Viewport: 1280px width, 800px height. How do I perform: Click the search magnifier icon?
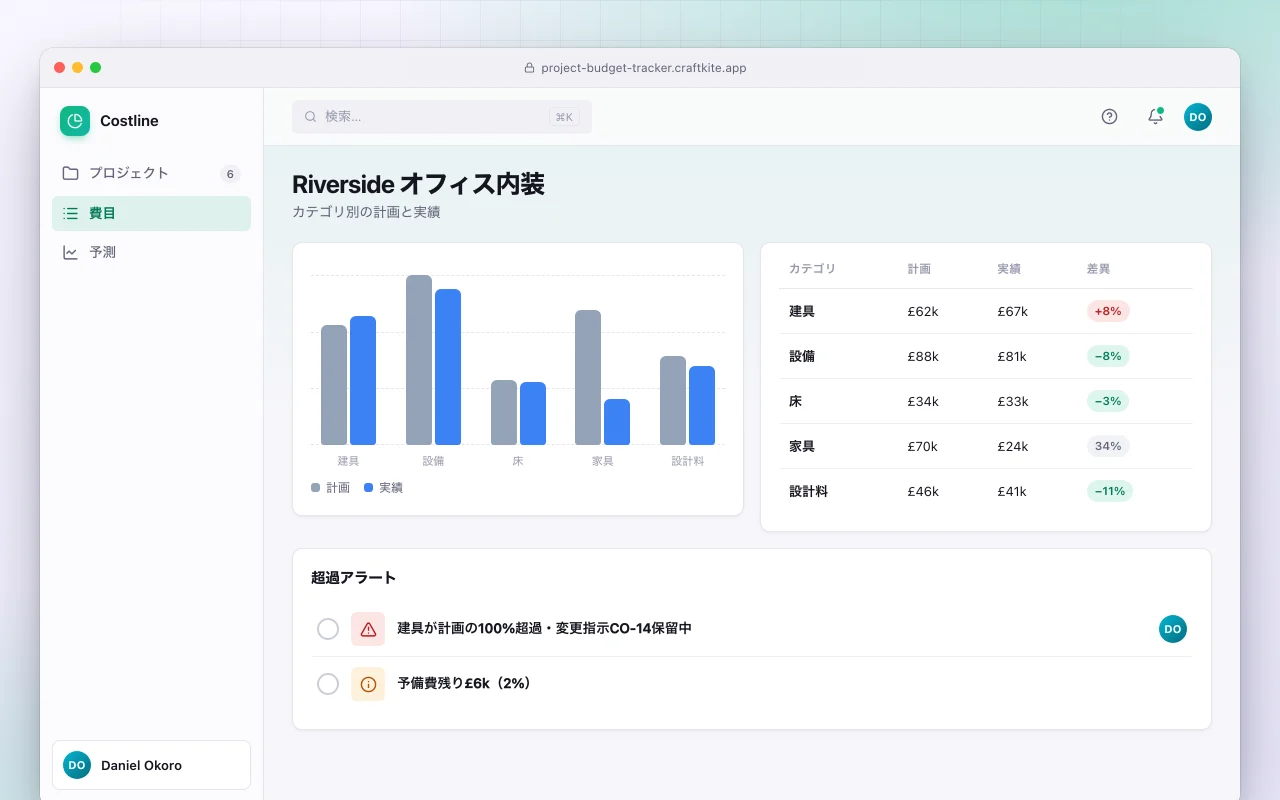pos(310,116)
